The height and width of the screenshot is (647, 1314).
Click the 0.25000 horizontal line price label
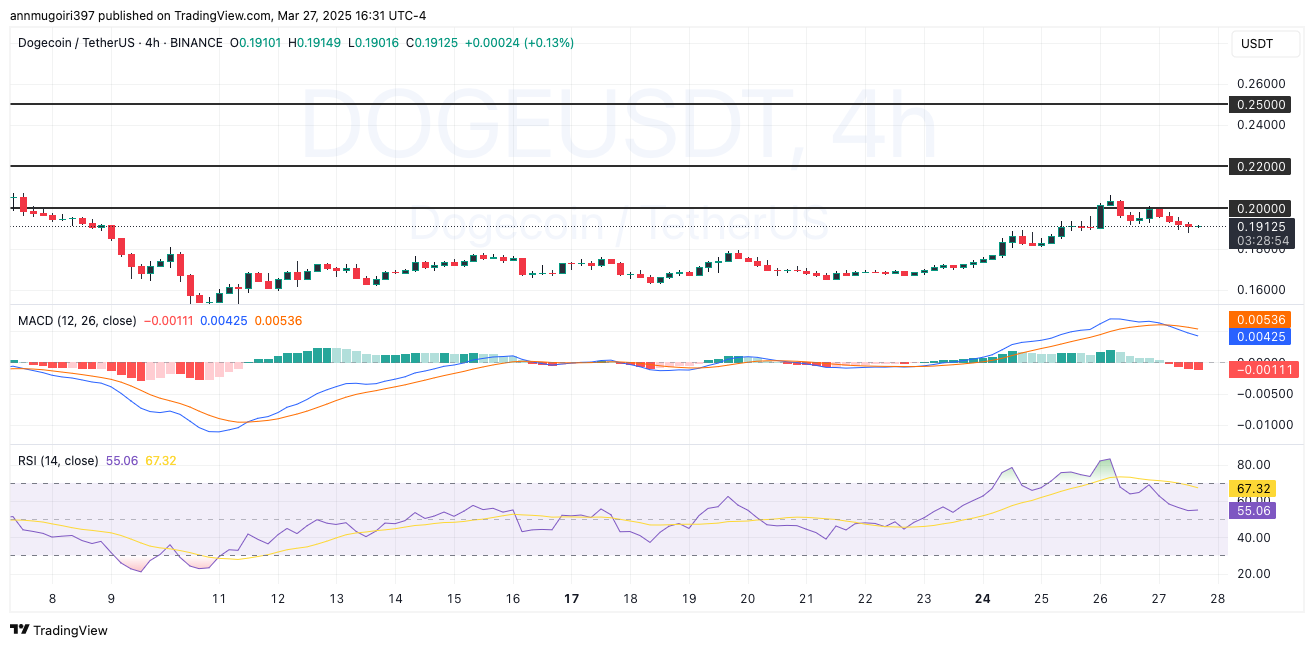1258,104
